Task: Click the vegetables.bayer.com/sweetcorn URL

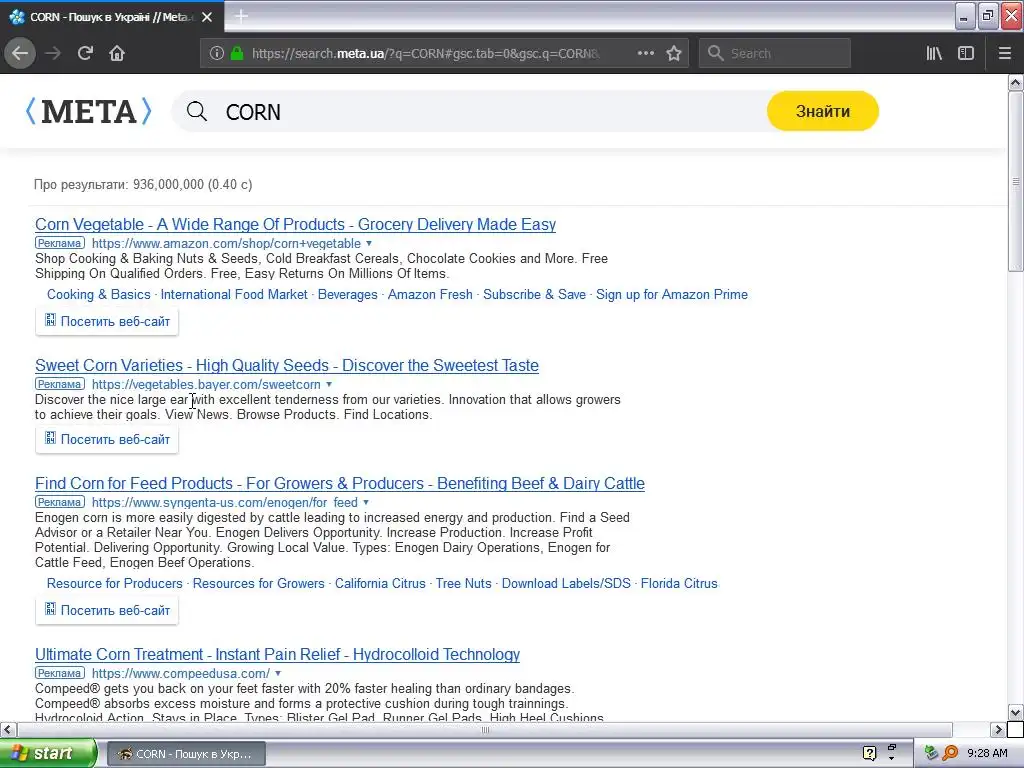Action: 206,385
